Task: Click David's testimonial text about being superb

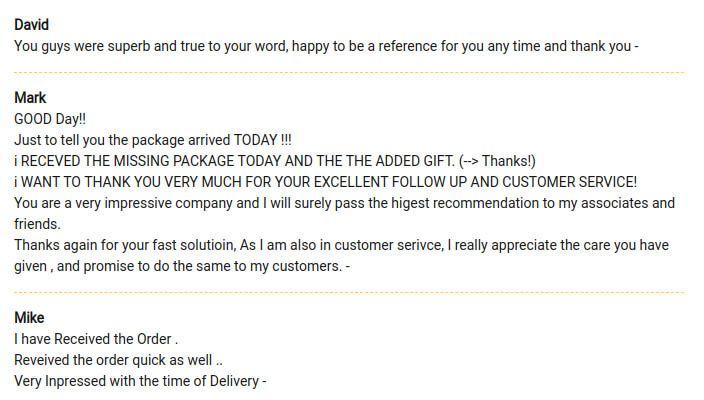Action: click(326, 46)
